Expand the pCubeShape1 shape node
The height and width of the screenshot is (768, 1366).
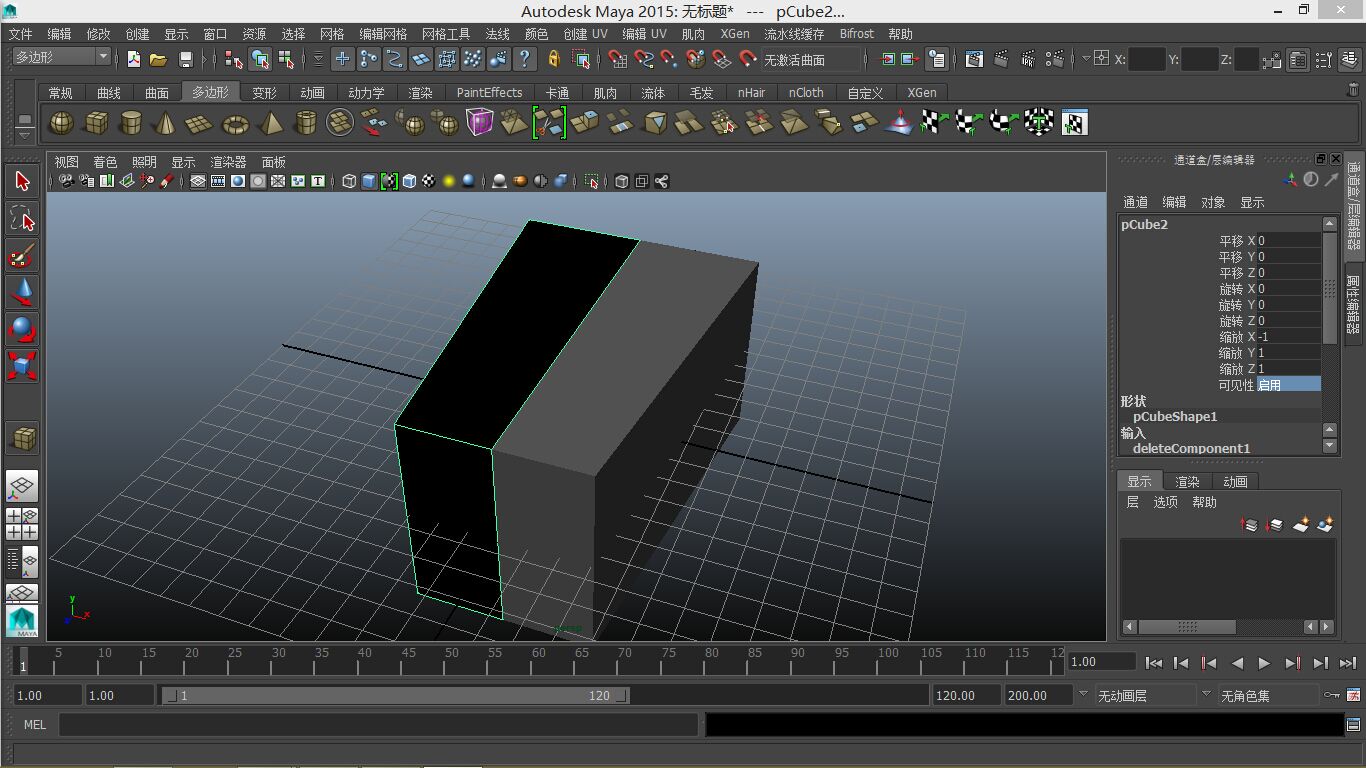(x=1174, y=416)
